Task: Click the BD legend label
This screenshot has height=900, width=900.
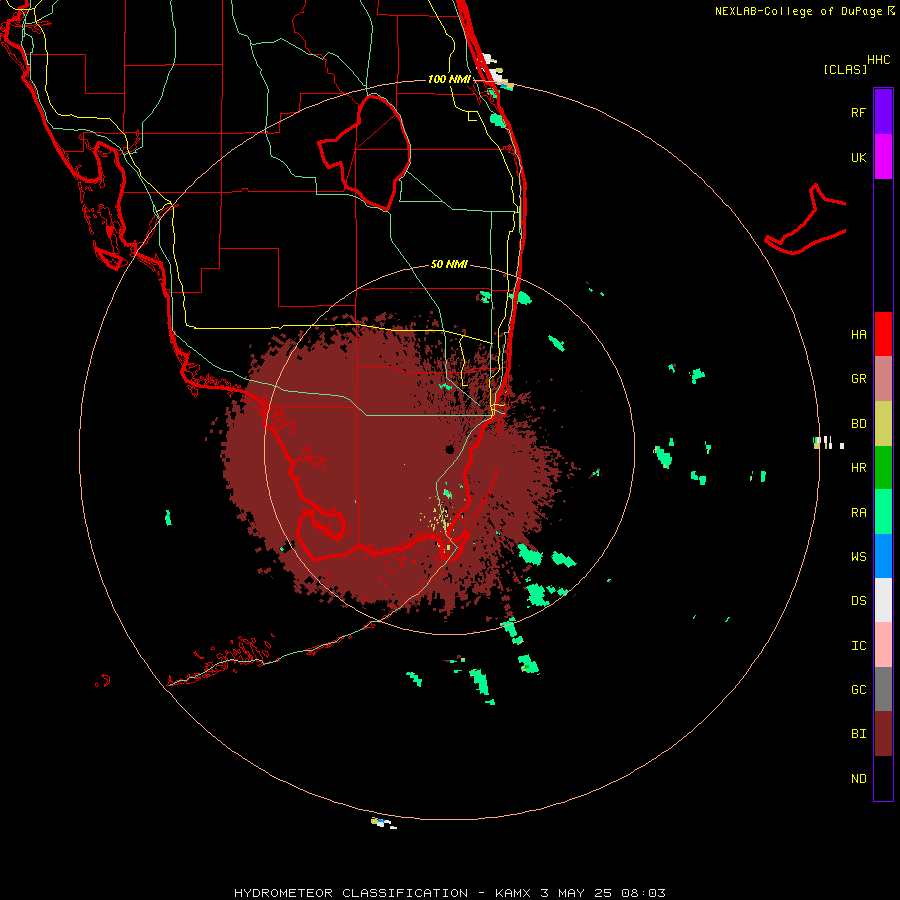Action: (858, 424)
